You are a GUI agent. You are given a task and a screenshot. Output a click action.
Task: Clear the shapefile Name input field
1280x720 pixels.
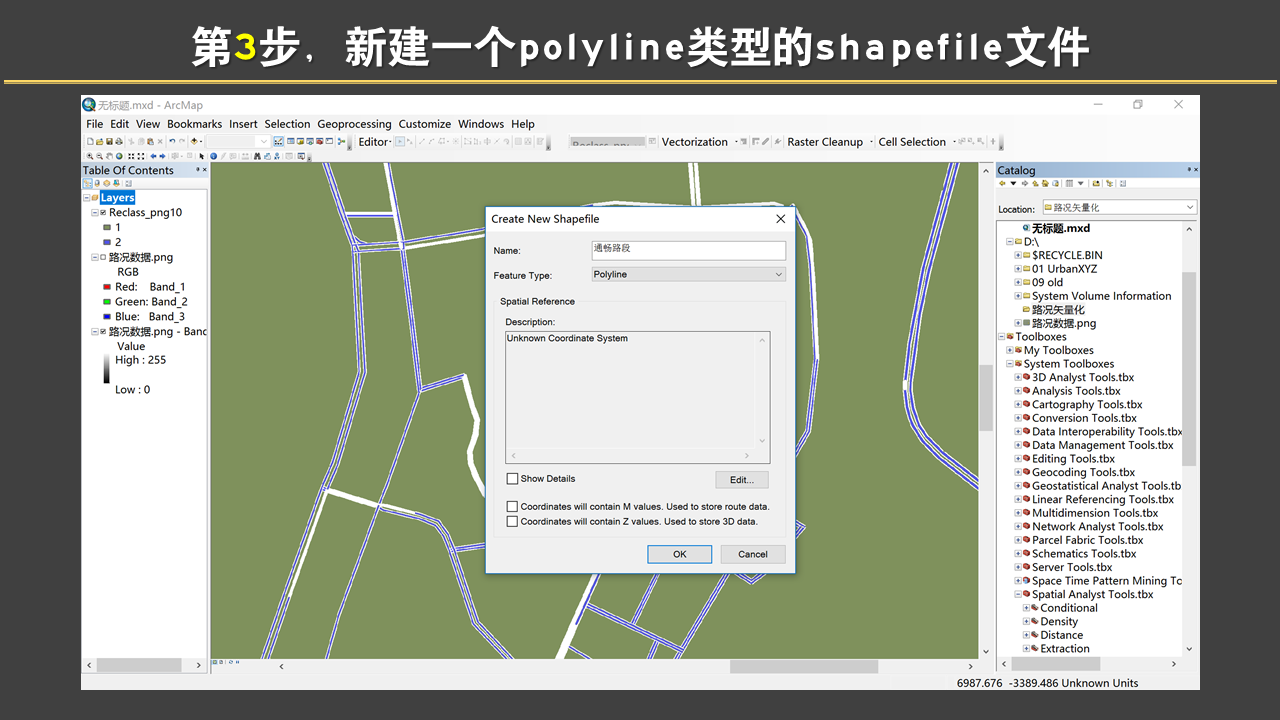coord(688,250)
